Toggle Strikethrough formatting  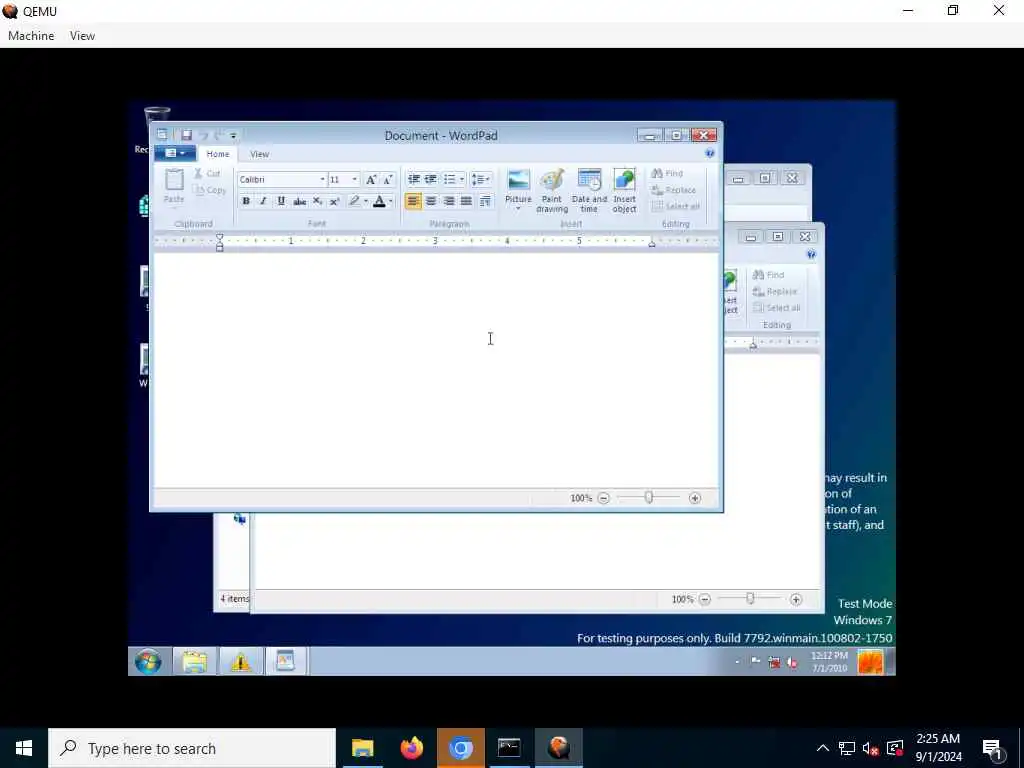coord(299,201)
